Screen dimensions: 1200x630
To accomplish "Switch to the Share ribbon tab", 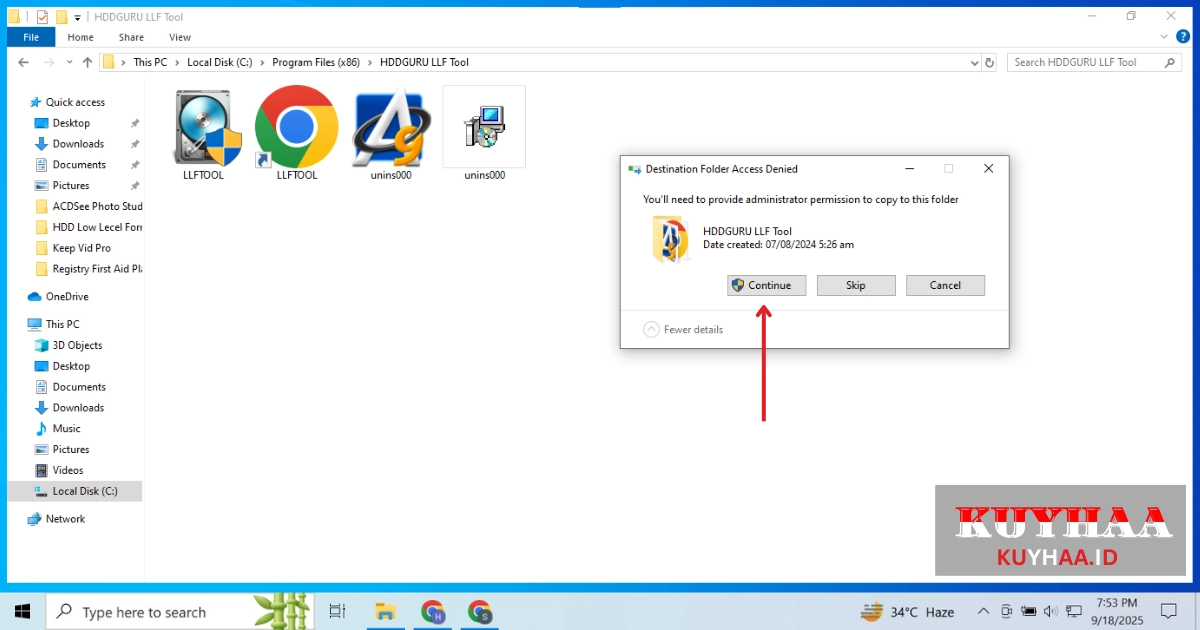I will tap(131, 37).
